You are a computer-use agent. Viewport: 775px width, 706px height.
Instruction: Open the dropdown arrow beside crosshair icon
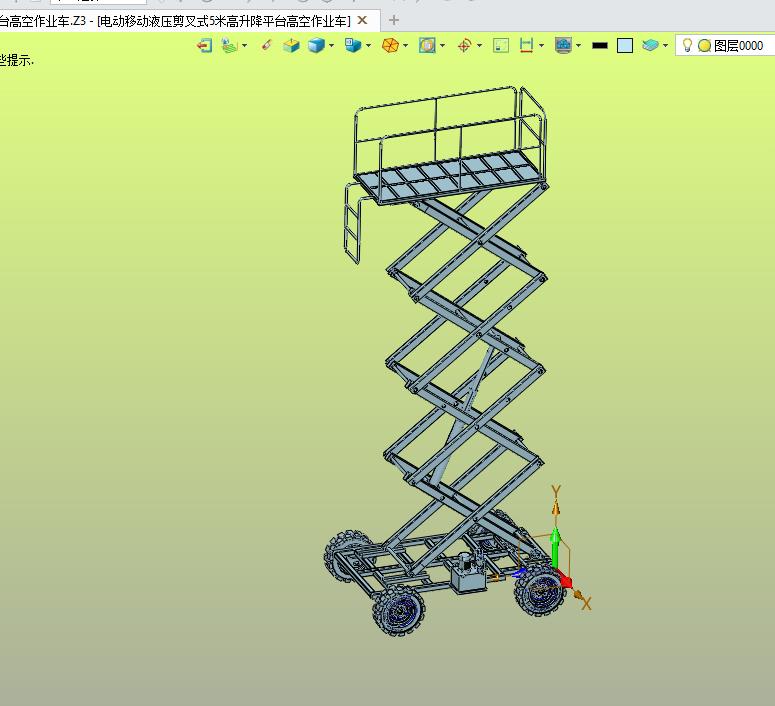pyautogui.click(x=479, y=45)
